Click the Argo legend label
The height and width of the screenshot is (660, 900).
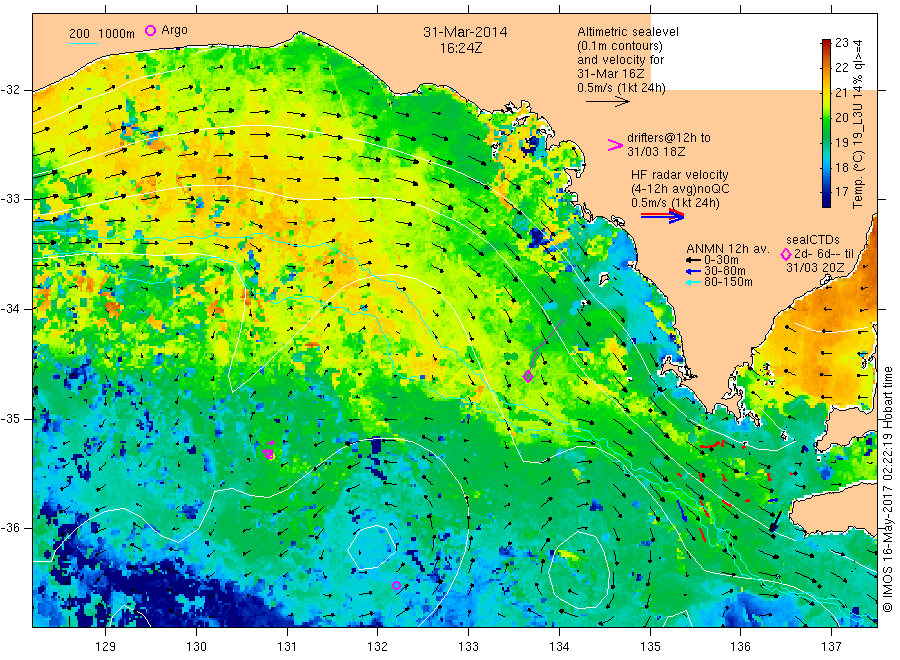[x=174, y=30]
